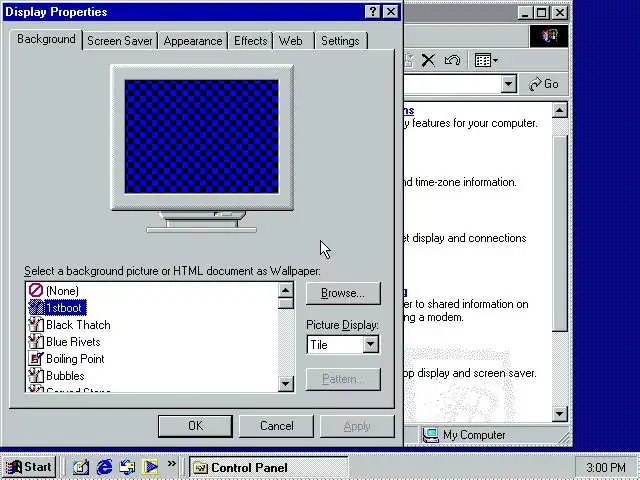Pick Black Thatch wallpaper
Viewport: 640px width, 480px height.
point(78,325)
